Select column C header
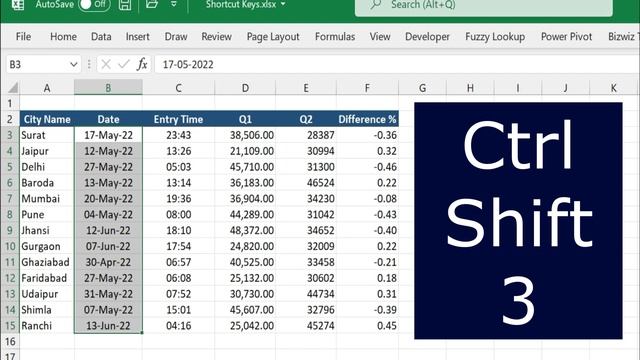Viewport: 640px width, 360px height. (x=178, y=88)
